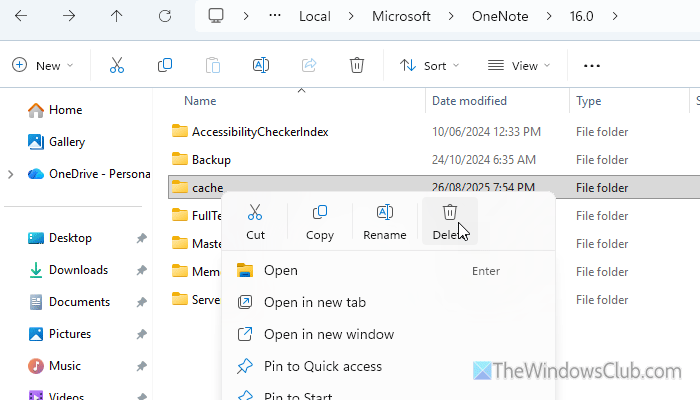Sort by the Name column header
This screenshot has width=700, height=400.
coord(200,101)
